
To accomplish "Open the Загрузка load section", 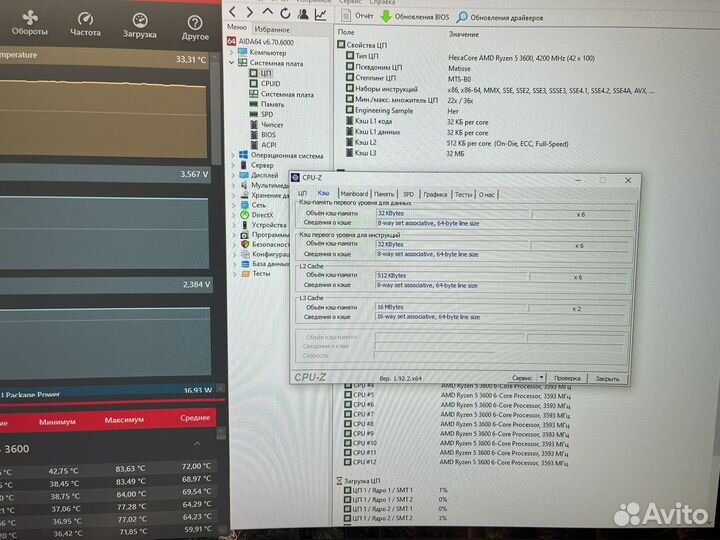I will pyautogui.click(x=140, y=27).
